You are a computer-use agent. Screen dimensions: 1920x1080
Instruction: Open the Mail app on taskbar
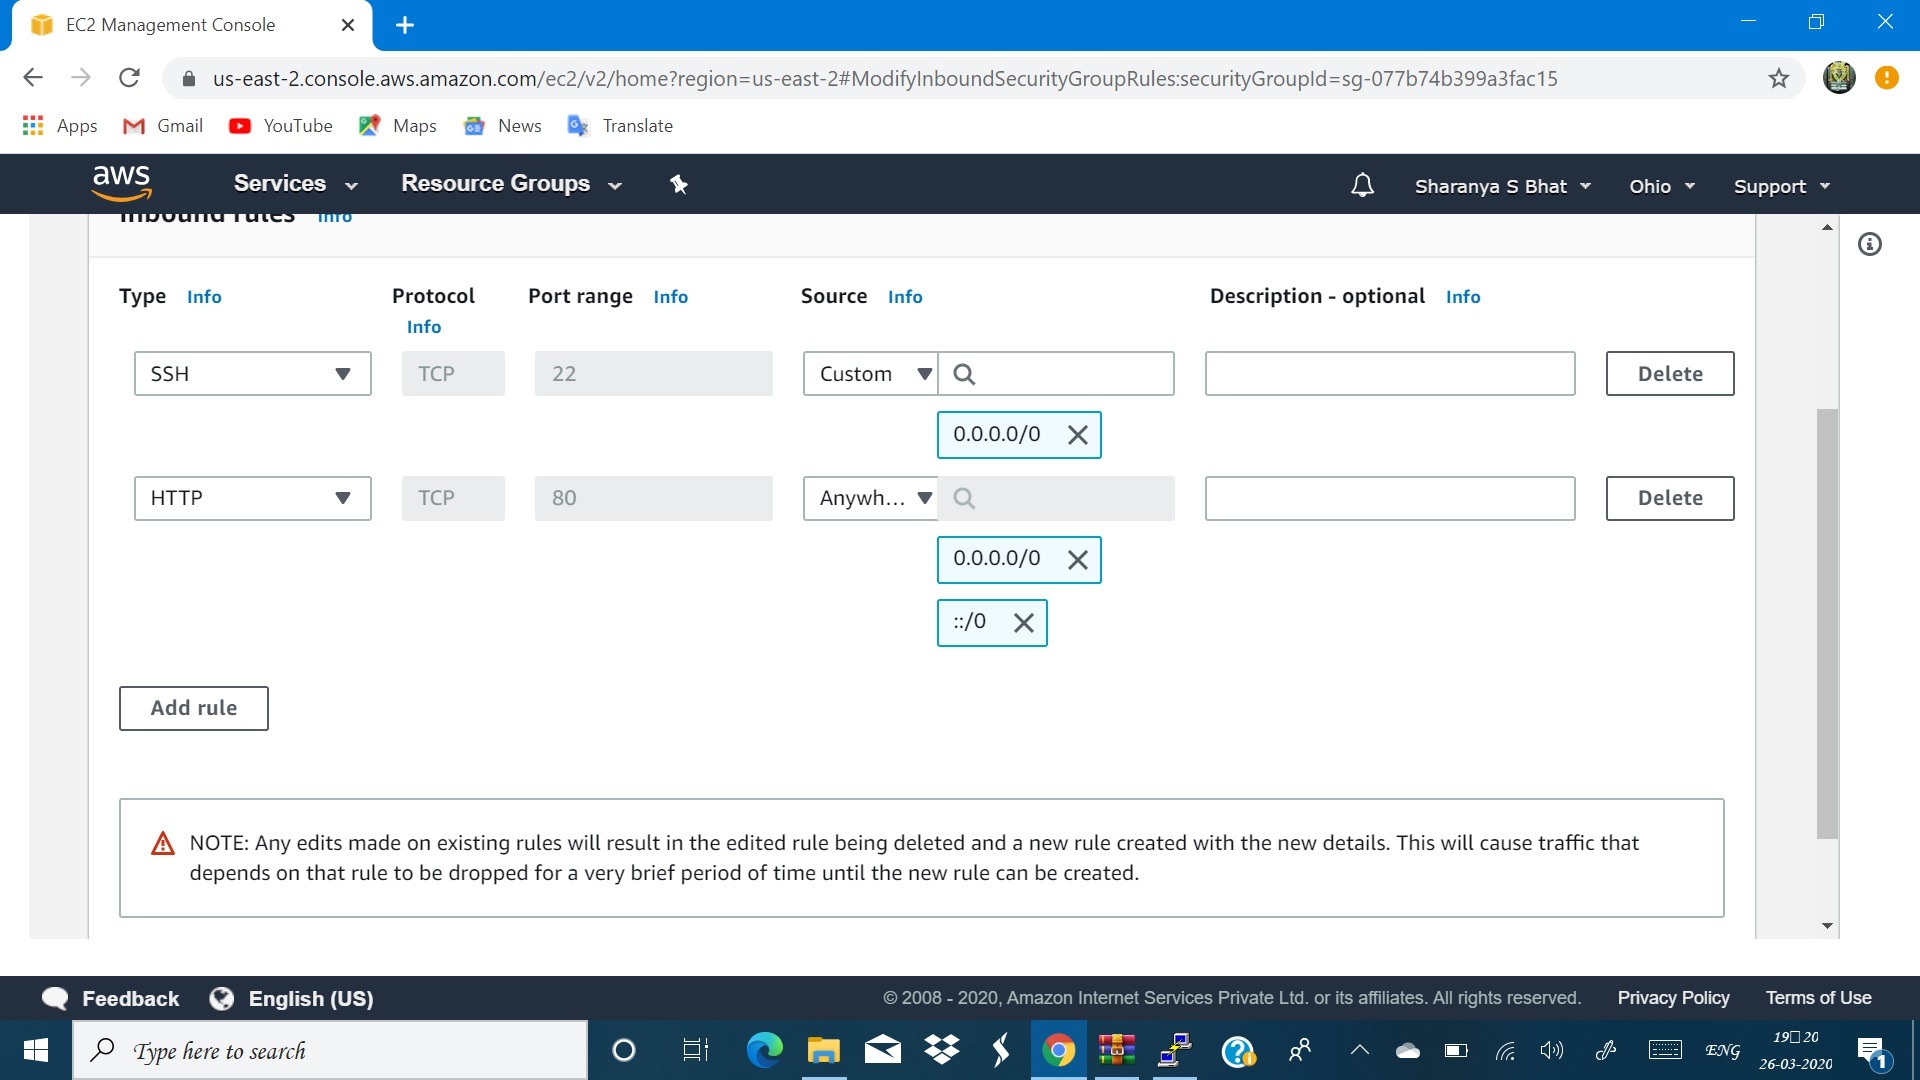[882, 1050]
